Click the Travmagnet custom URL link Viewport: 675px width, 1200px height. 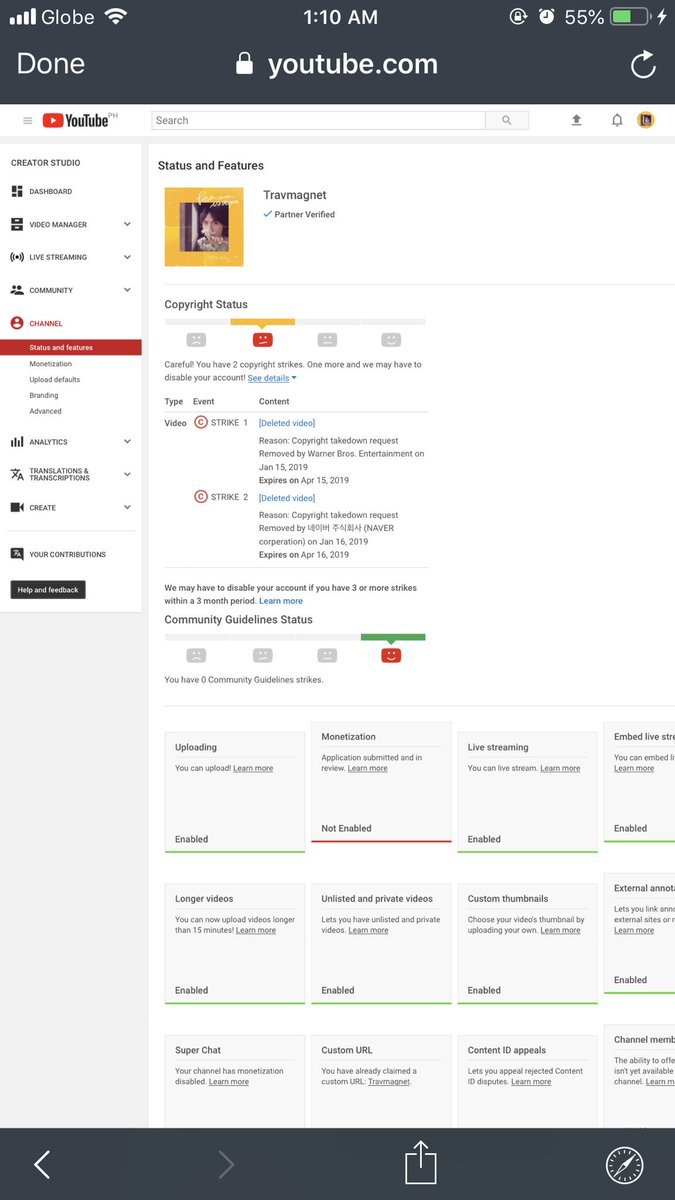click(x=389, y=1082)
